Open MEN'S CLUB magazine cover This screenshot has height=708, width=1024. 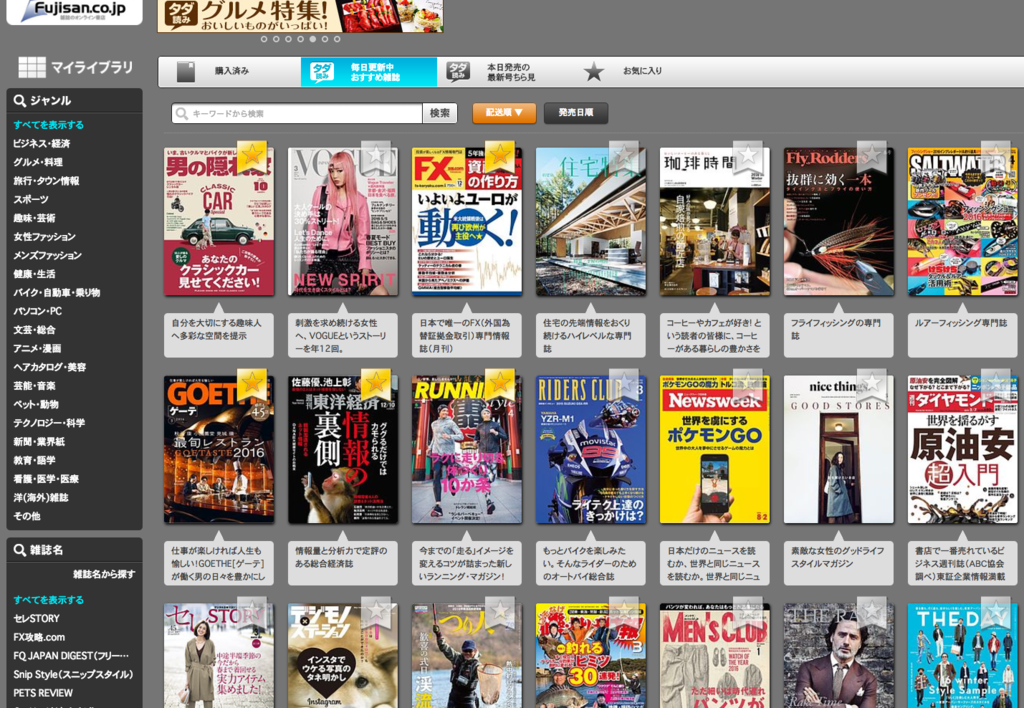714,656
